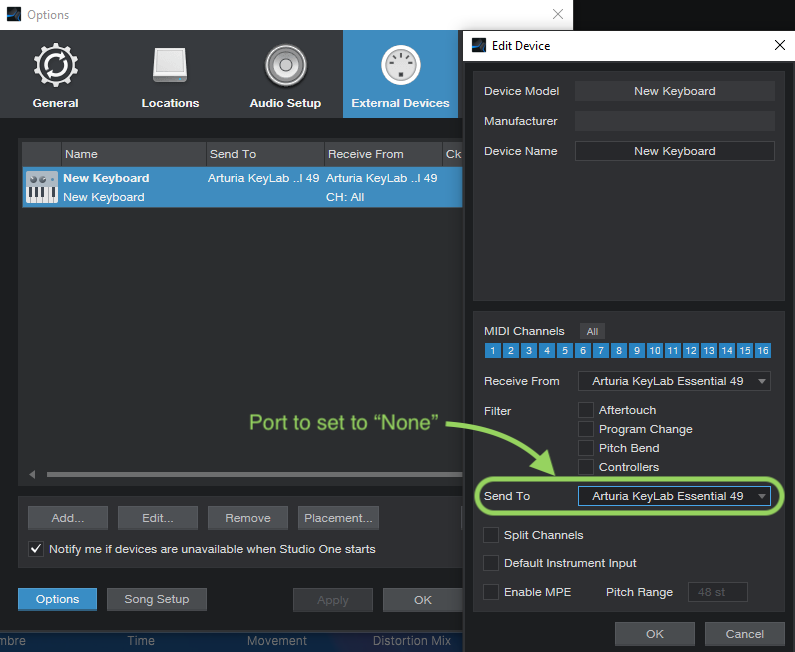
Task: Enable Default Instrument Input checkbox
Action: pyautogui.click(x=491, y=563)
